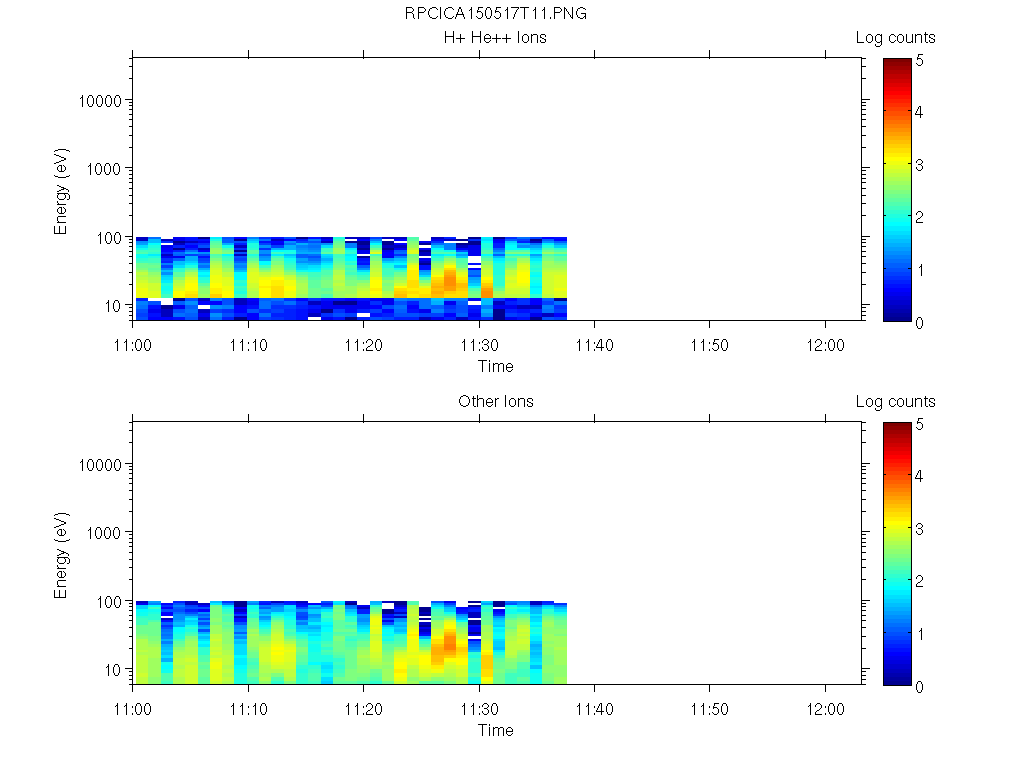Click the Other Ions plot's rainbow colorbar
This screenshot has width=1024, height=768.
point(897,553)
